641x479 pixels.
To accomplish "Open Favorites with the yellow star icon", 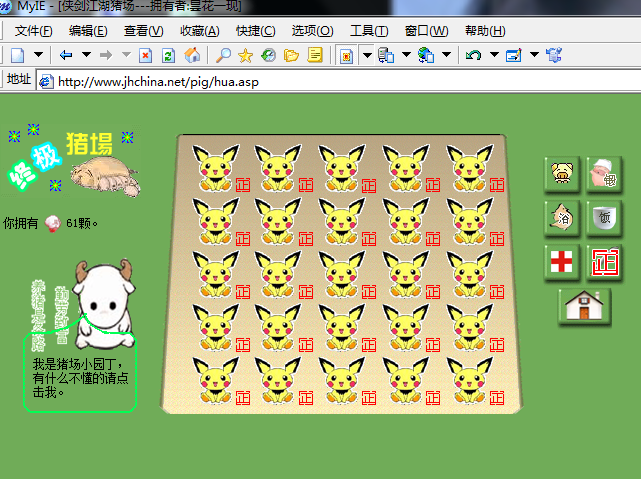I will pyautogui.click(x=245, y=55).
